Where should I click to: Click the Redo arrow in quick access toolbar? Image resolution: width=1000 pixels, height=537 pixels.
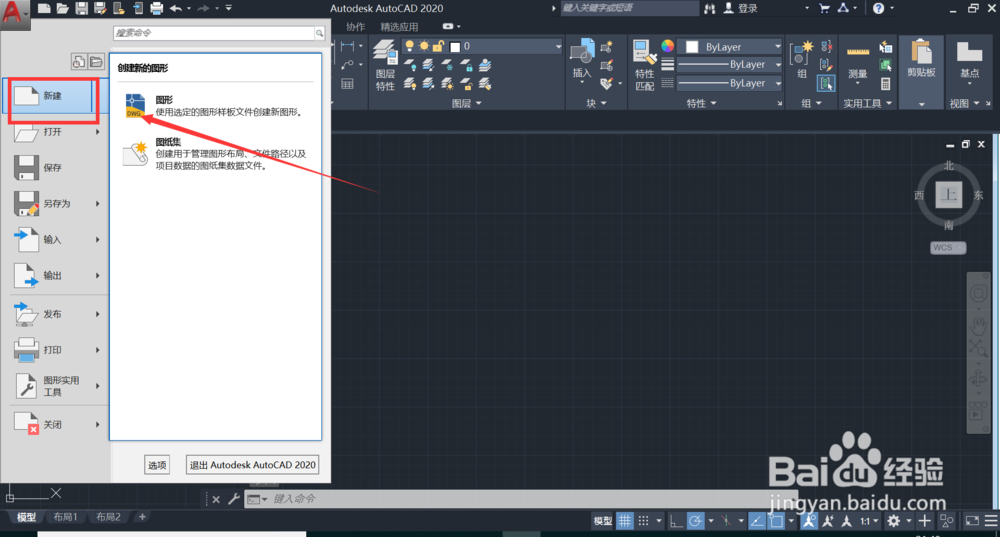point(203,8)
